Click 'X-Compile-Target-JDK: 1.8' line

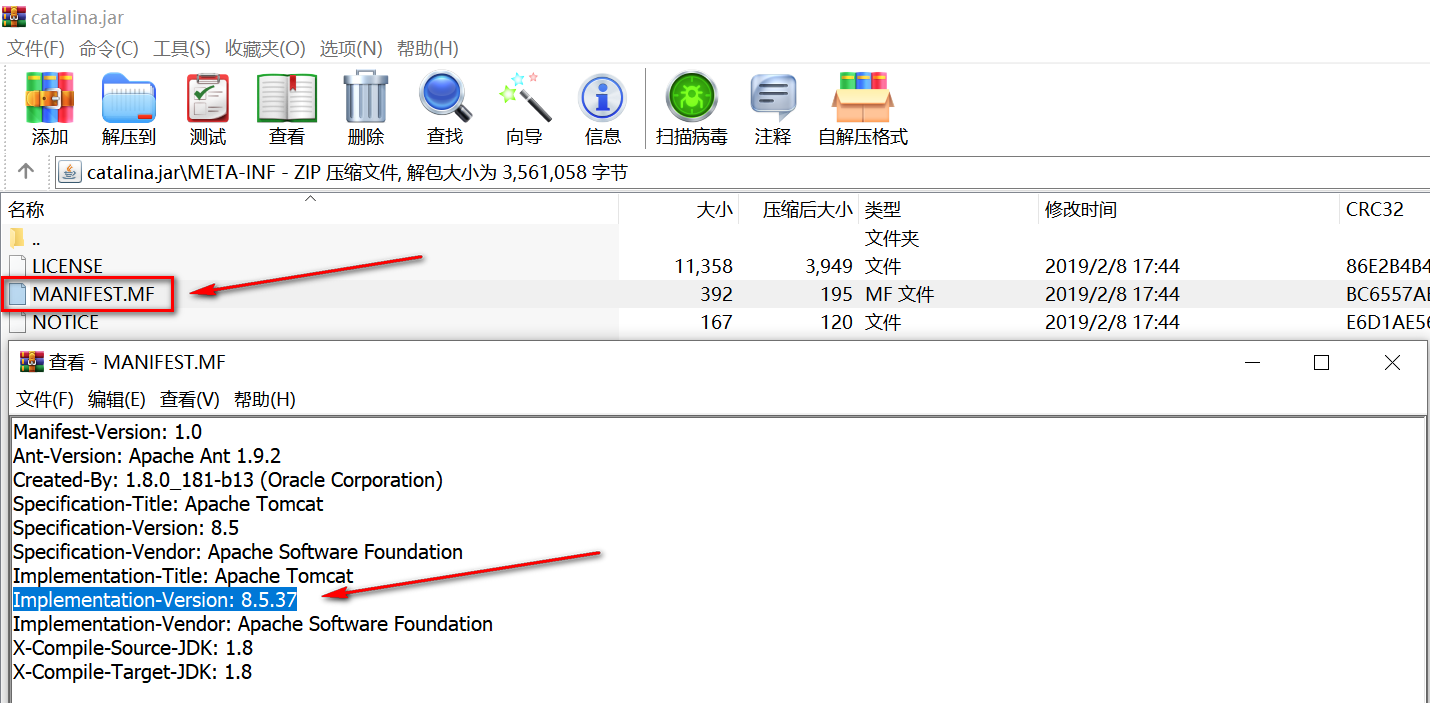(132, 672)
